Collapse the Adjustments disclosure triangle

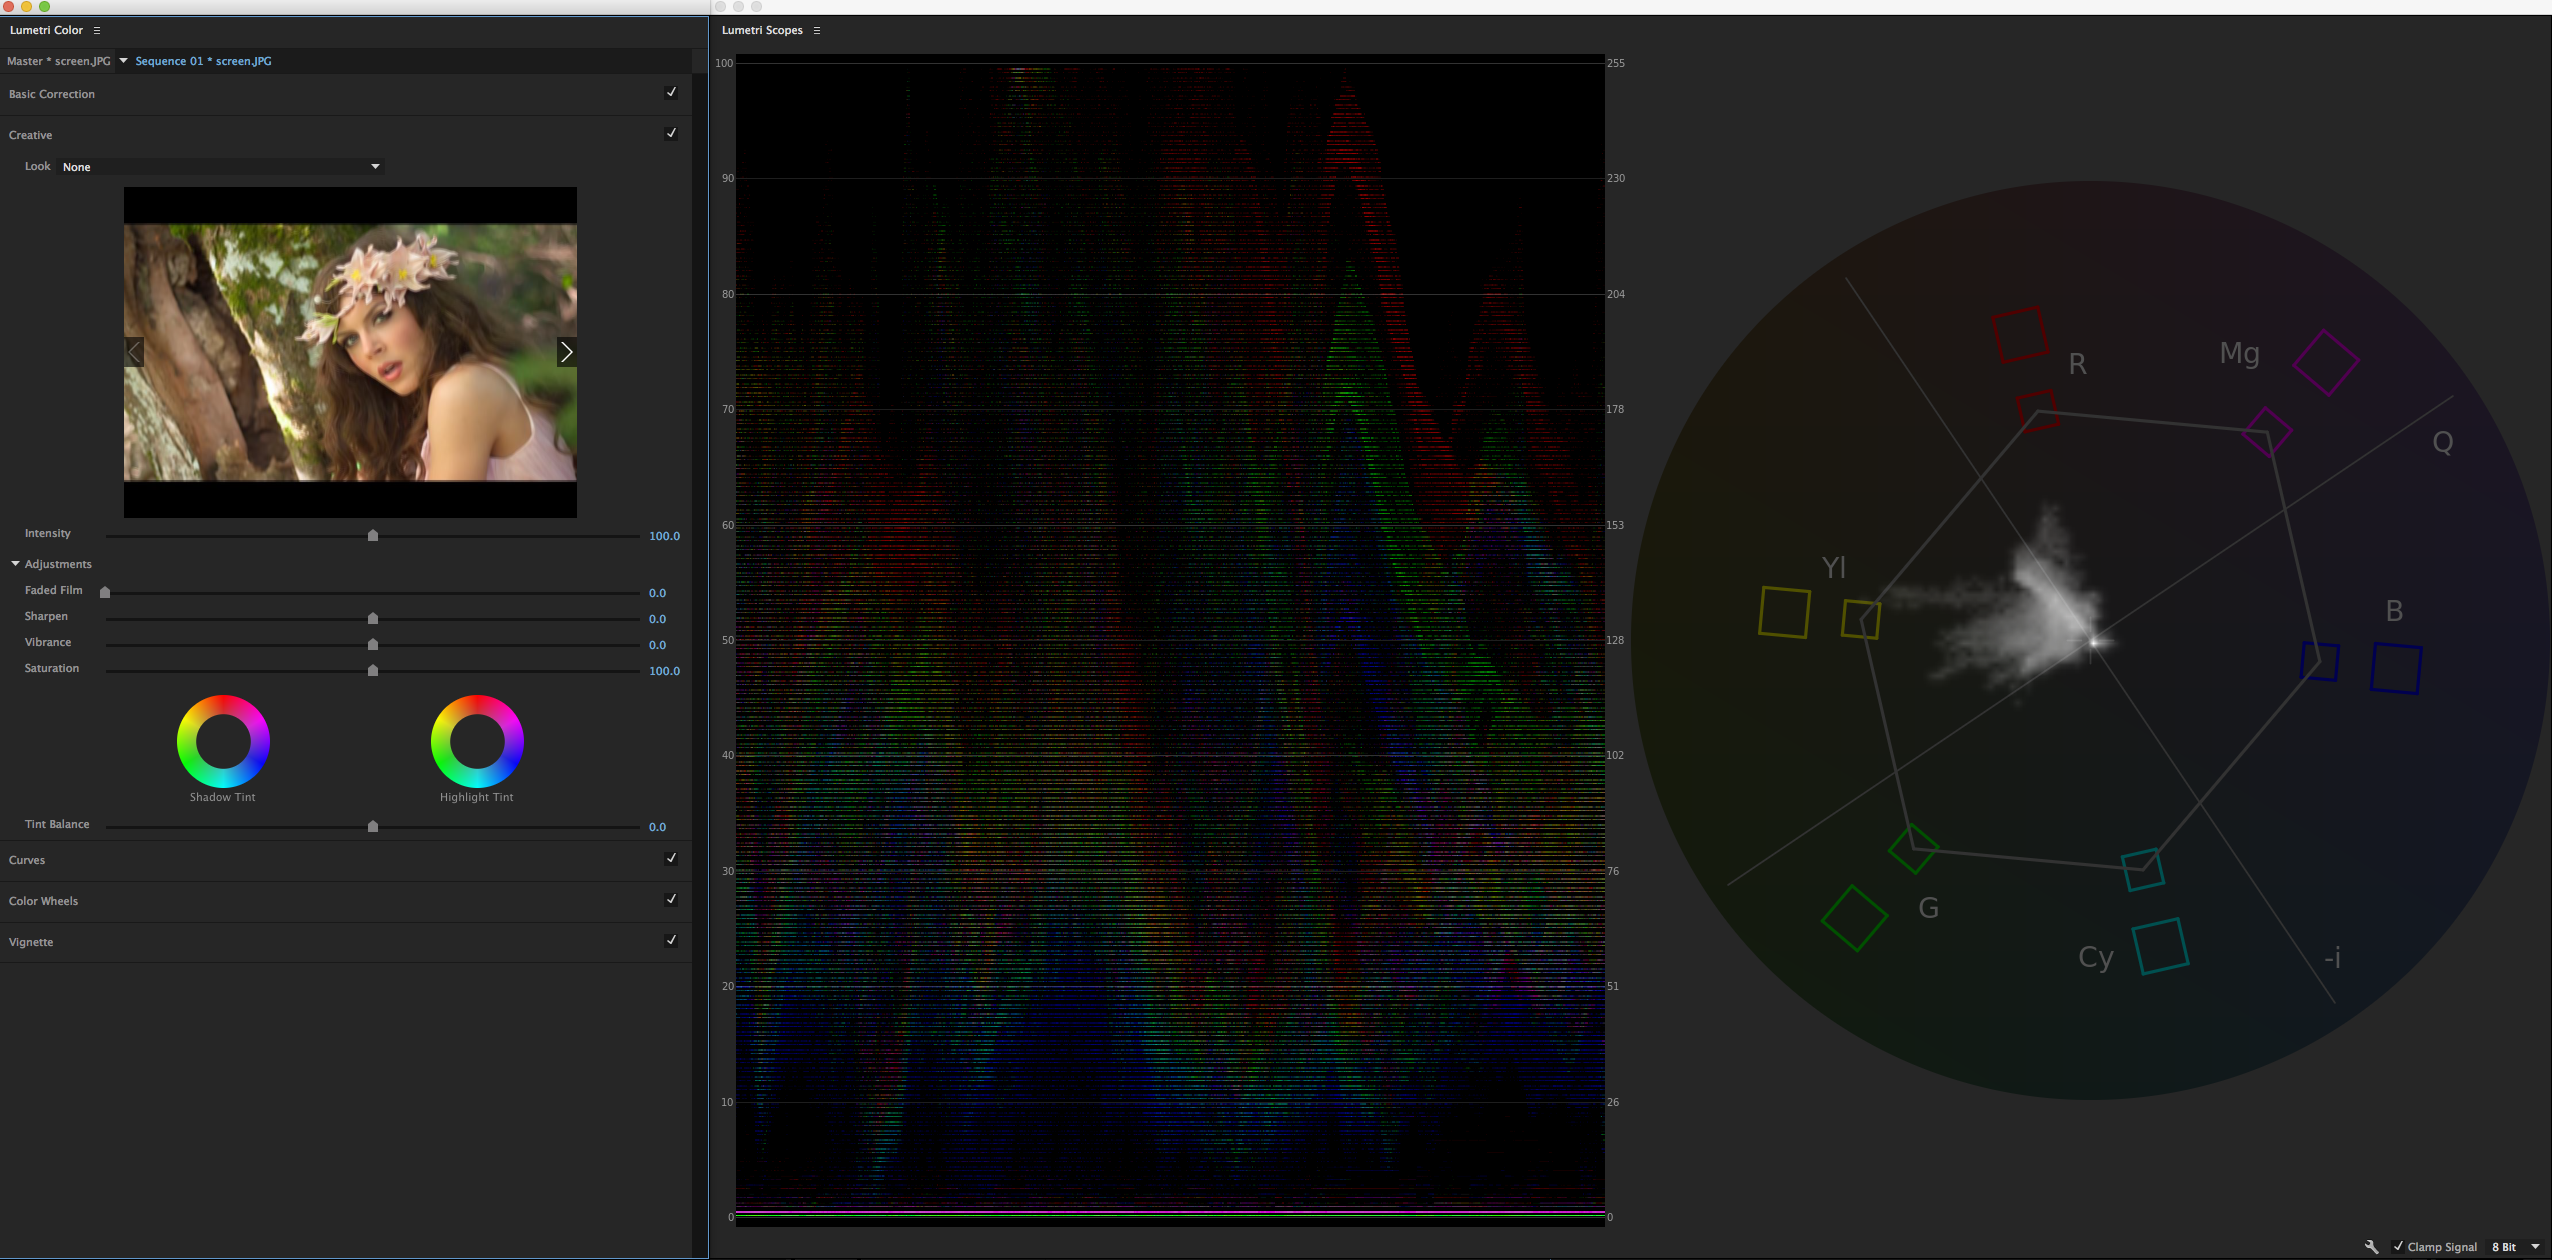coord(16,564)
